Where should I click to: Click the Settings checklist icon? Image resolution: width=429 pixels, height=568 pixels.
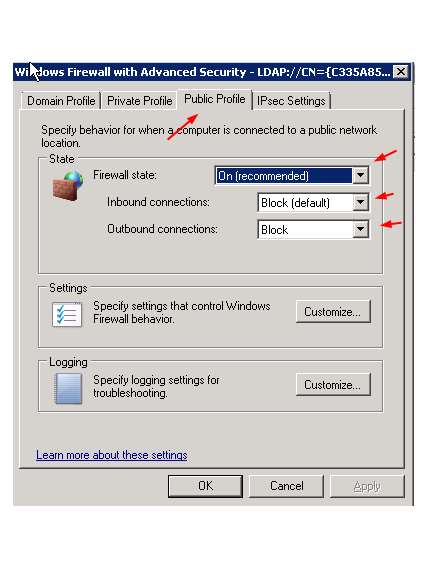tap(67, 314)
